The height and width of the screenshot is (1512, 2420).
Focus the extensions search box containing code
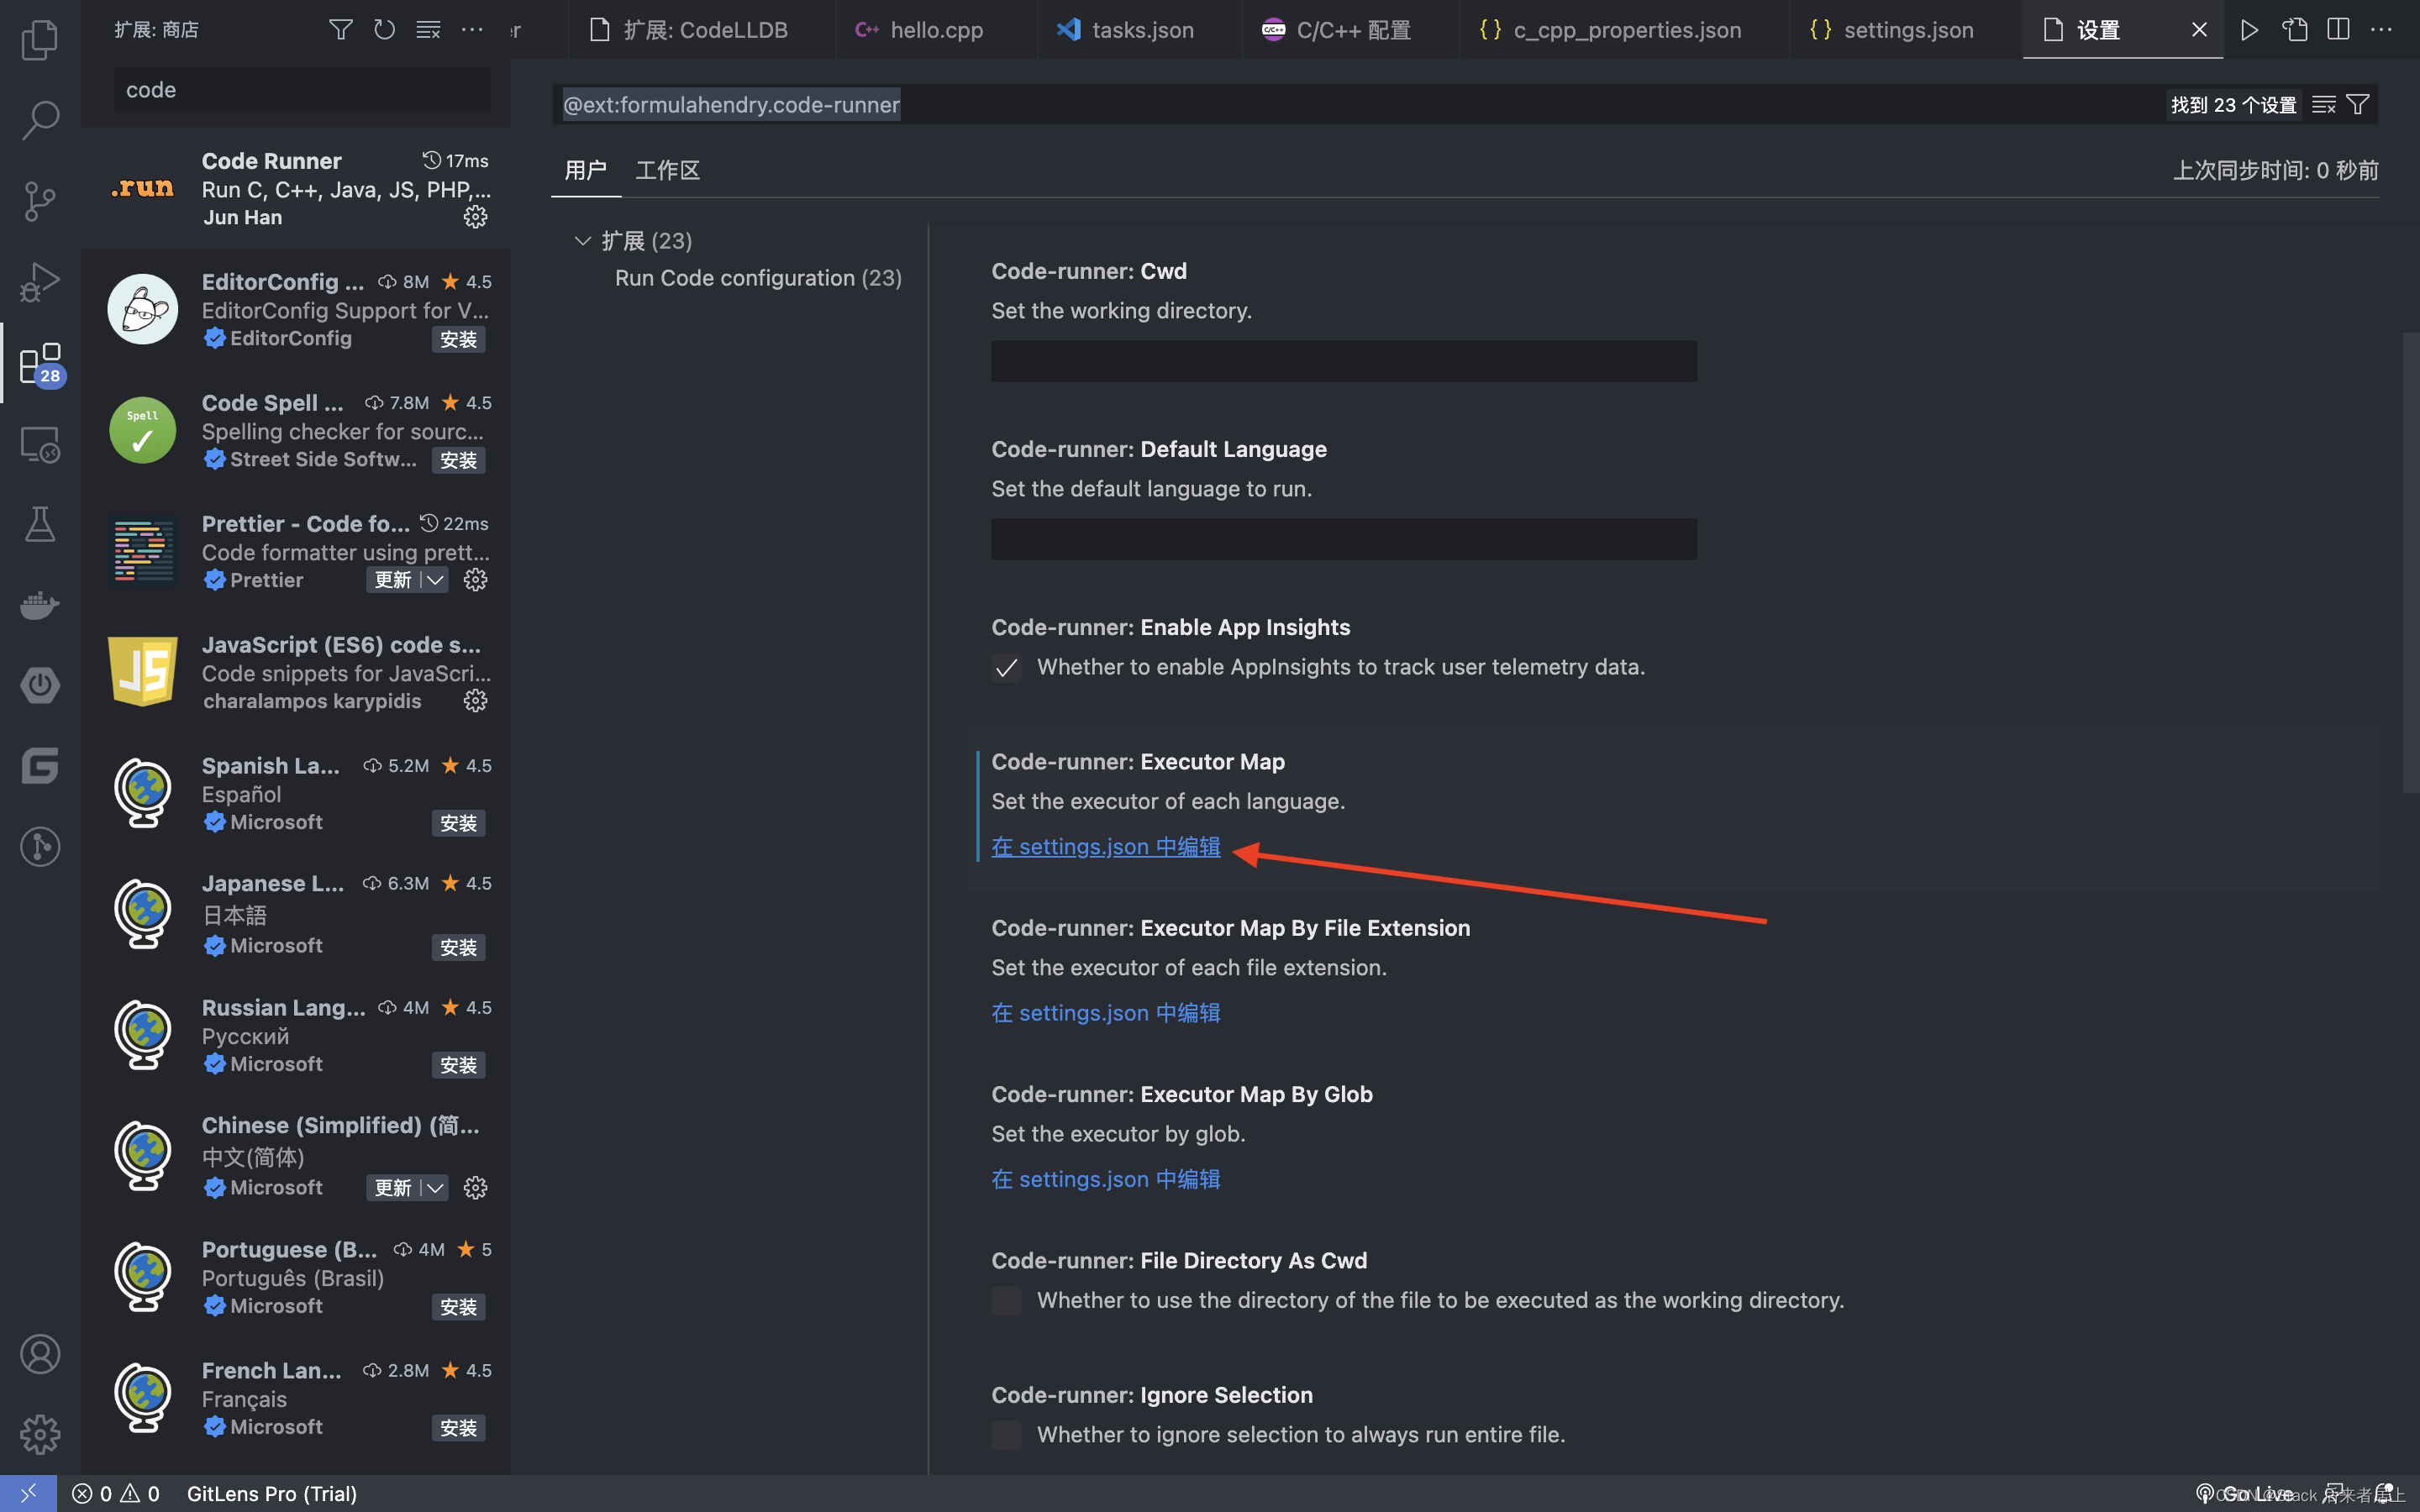click(x=302, y=90)
